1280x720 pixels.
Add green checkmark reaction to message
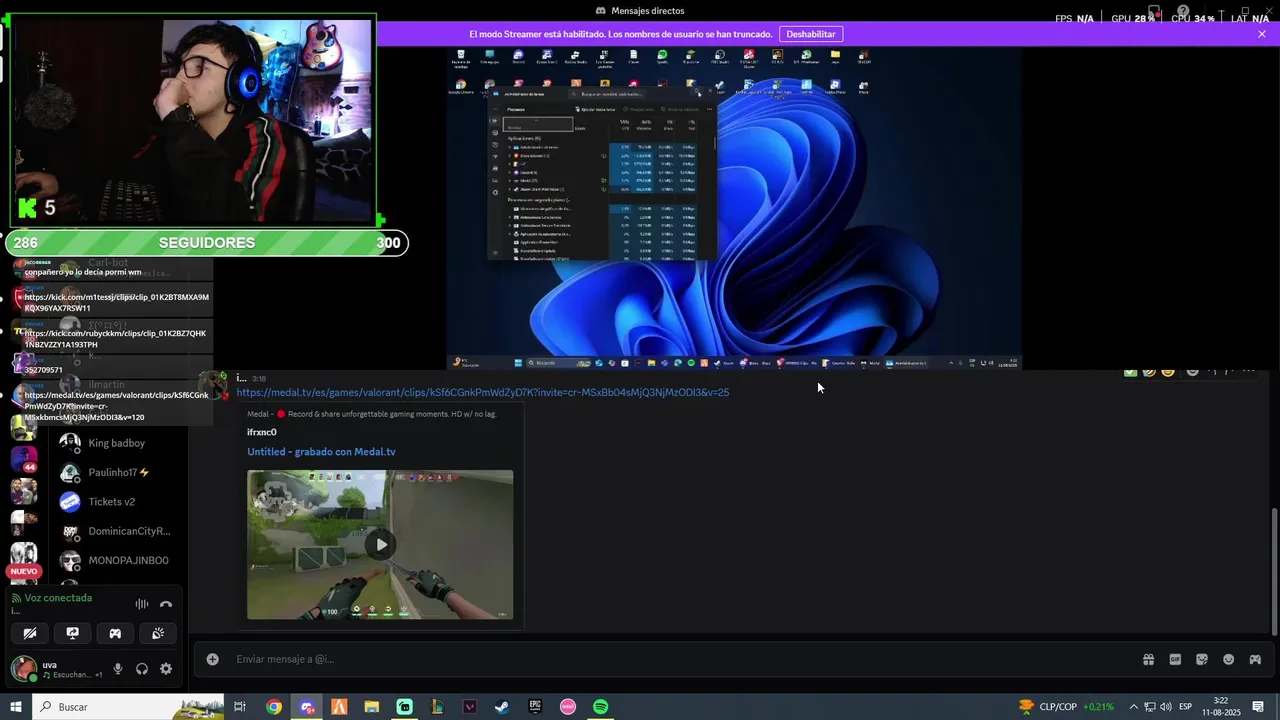[1130, 372]
